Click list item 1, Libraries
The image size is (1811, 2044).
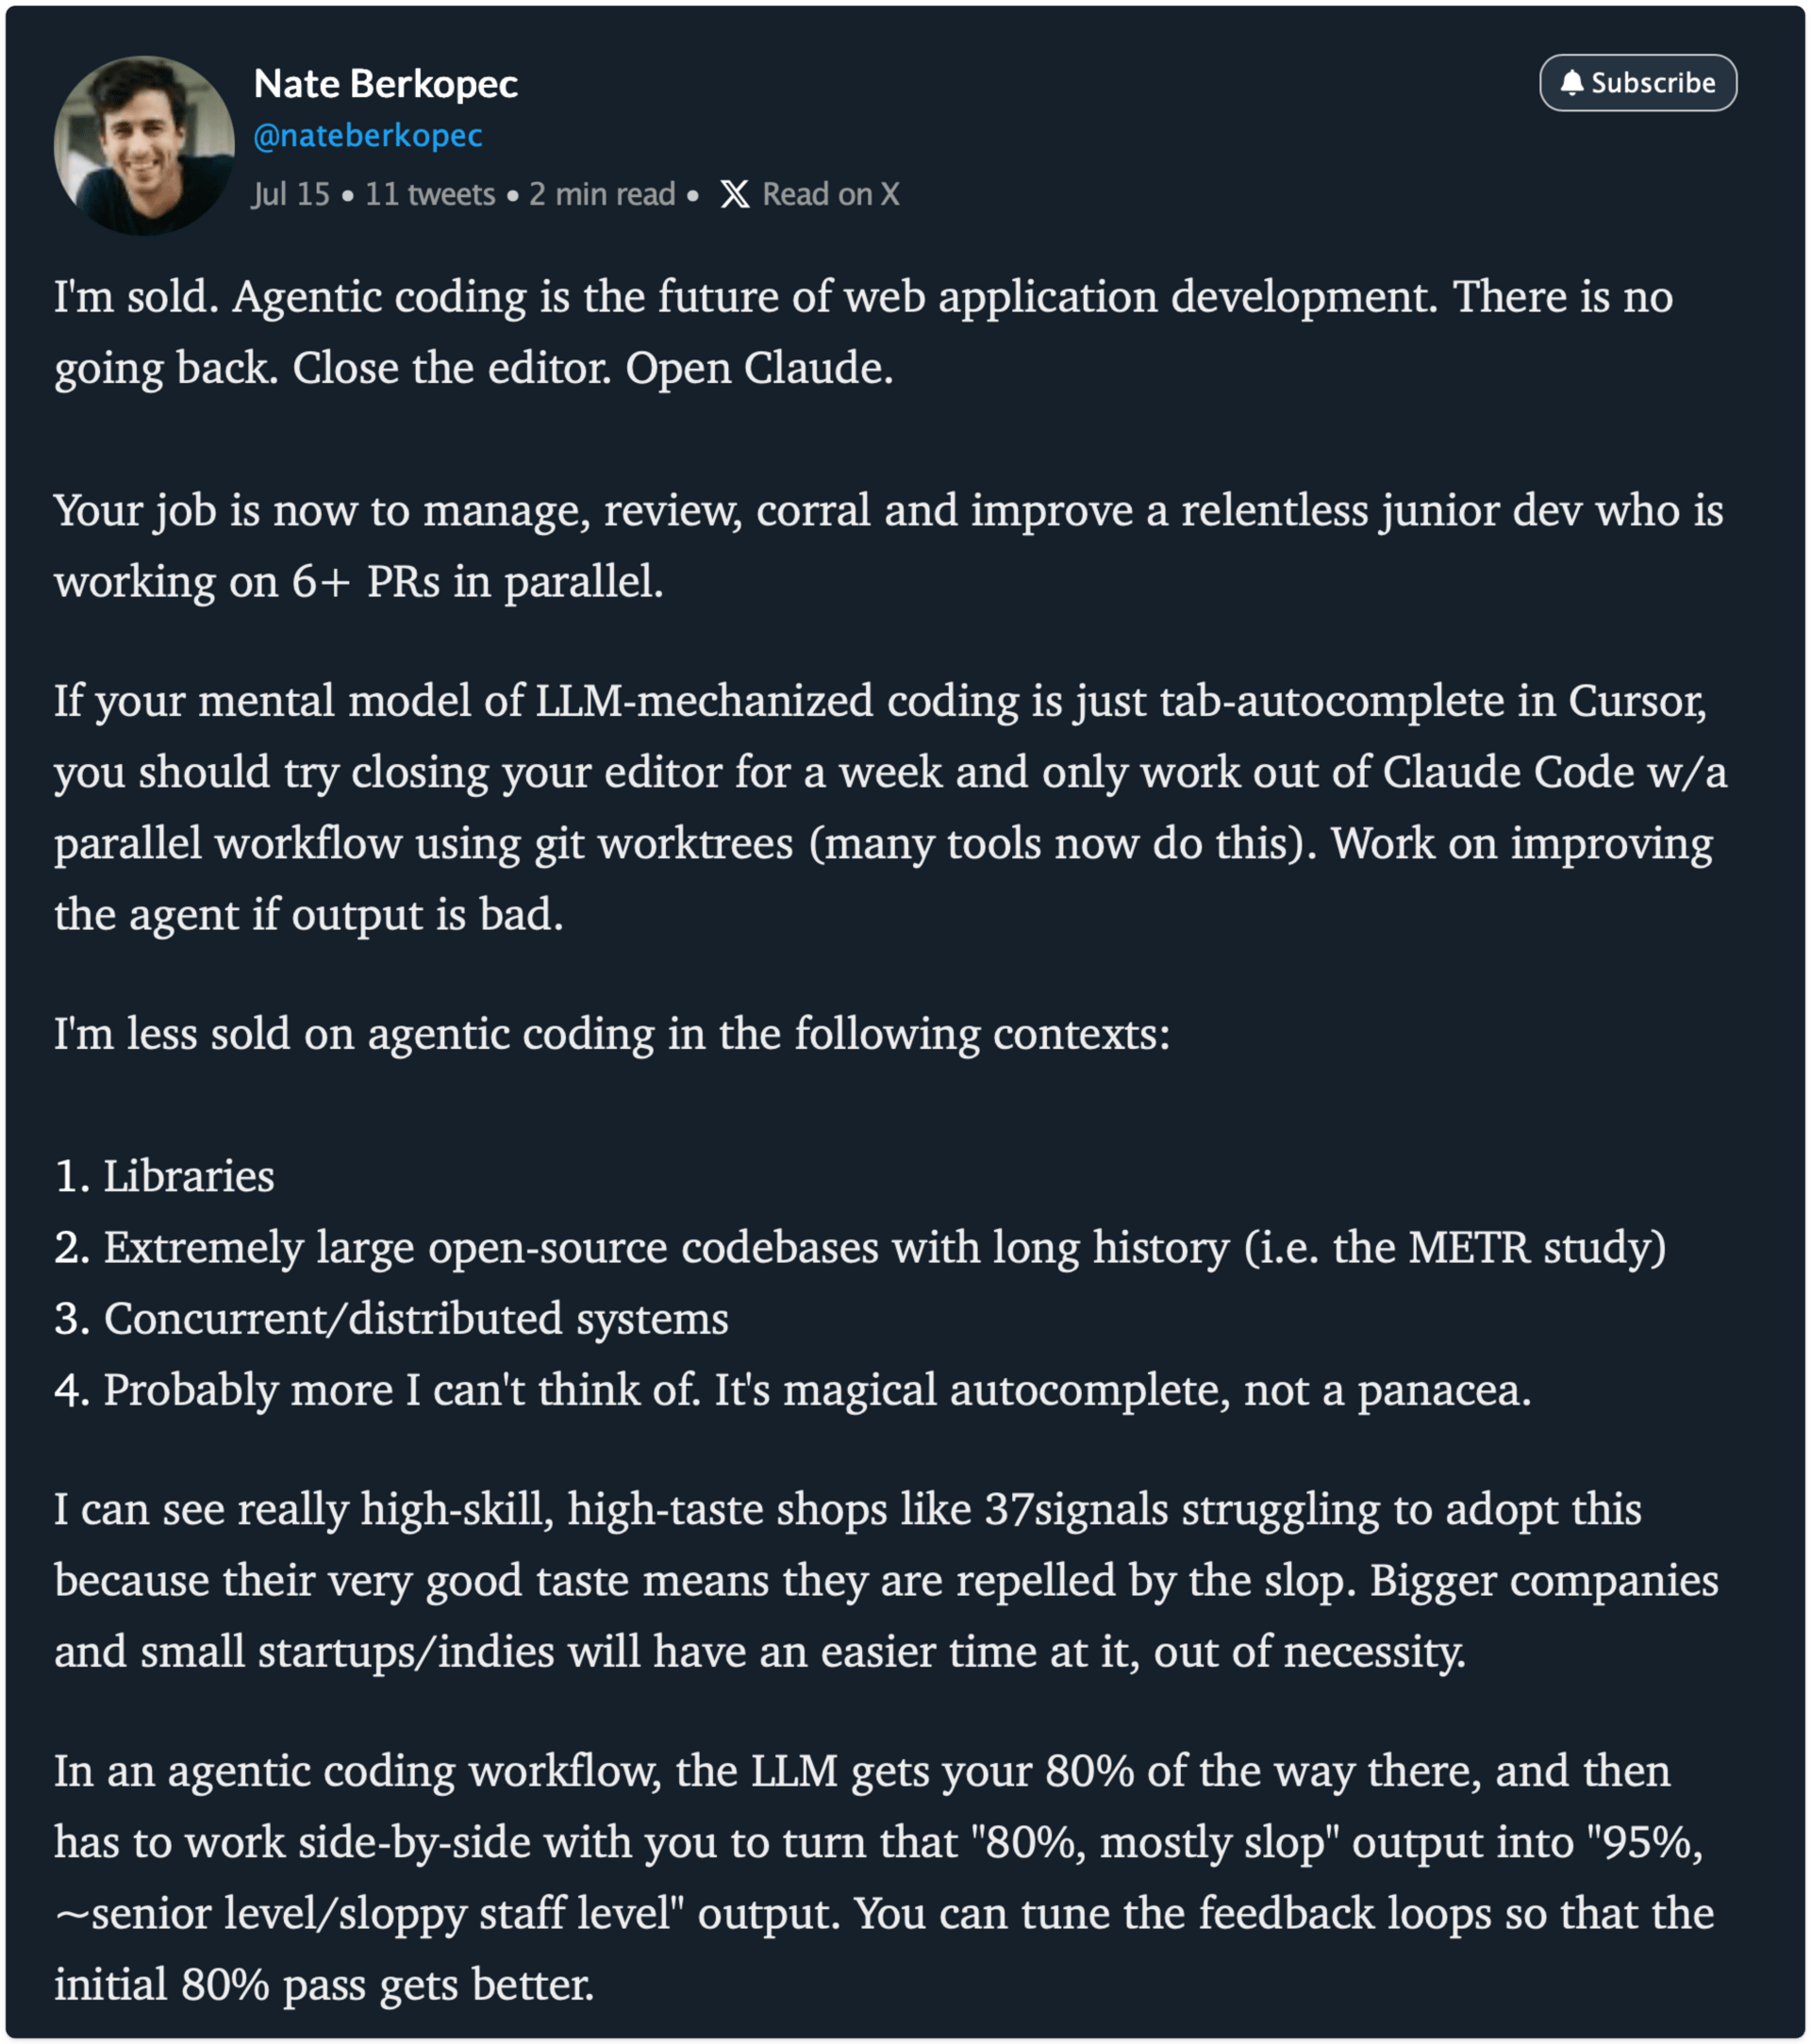[x=164, y=1176]
